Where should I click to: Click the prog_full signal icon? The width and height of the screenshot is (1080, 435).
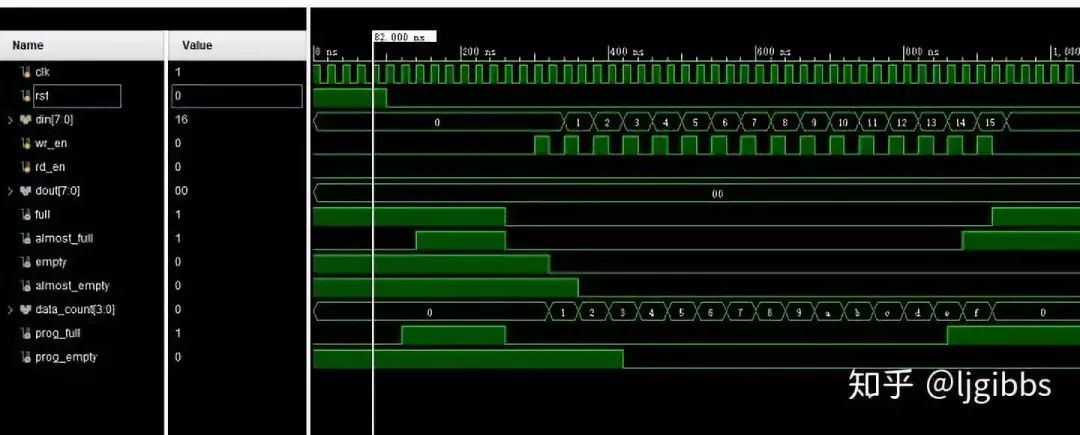click(26, 333)
